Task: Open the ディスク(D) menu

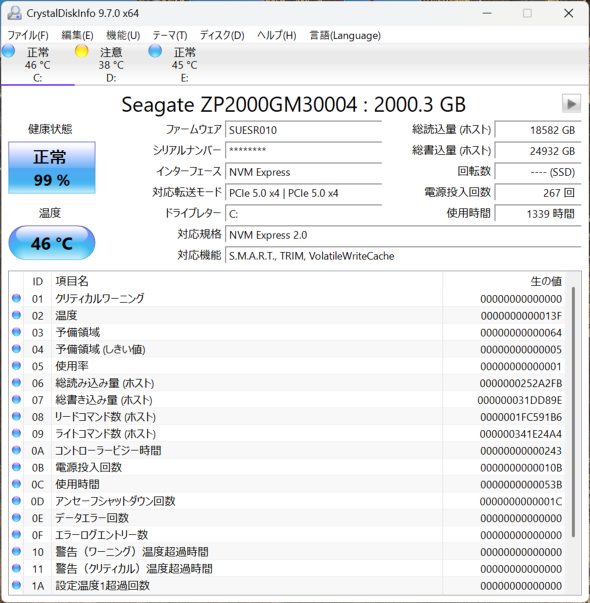Action: 222,35
